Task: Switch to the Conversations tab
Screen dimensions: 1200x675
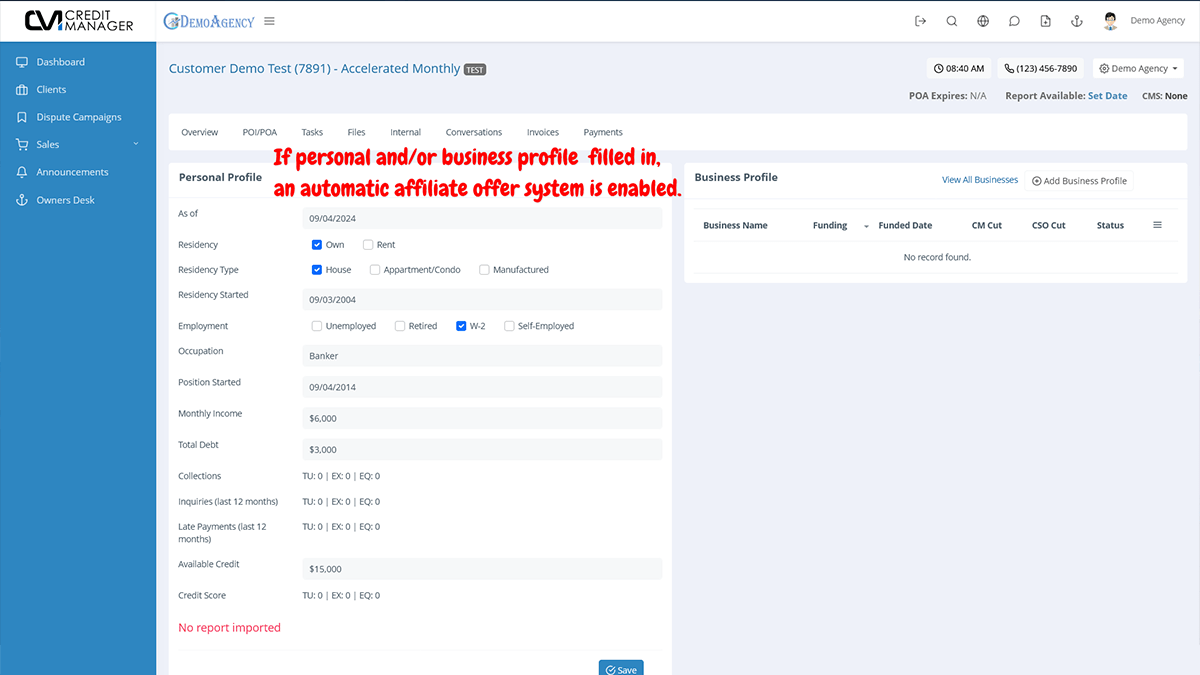Action: pyautogui.click(x=473, y=131)
